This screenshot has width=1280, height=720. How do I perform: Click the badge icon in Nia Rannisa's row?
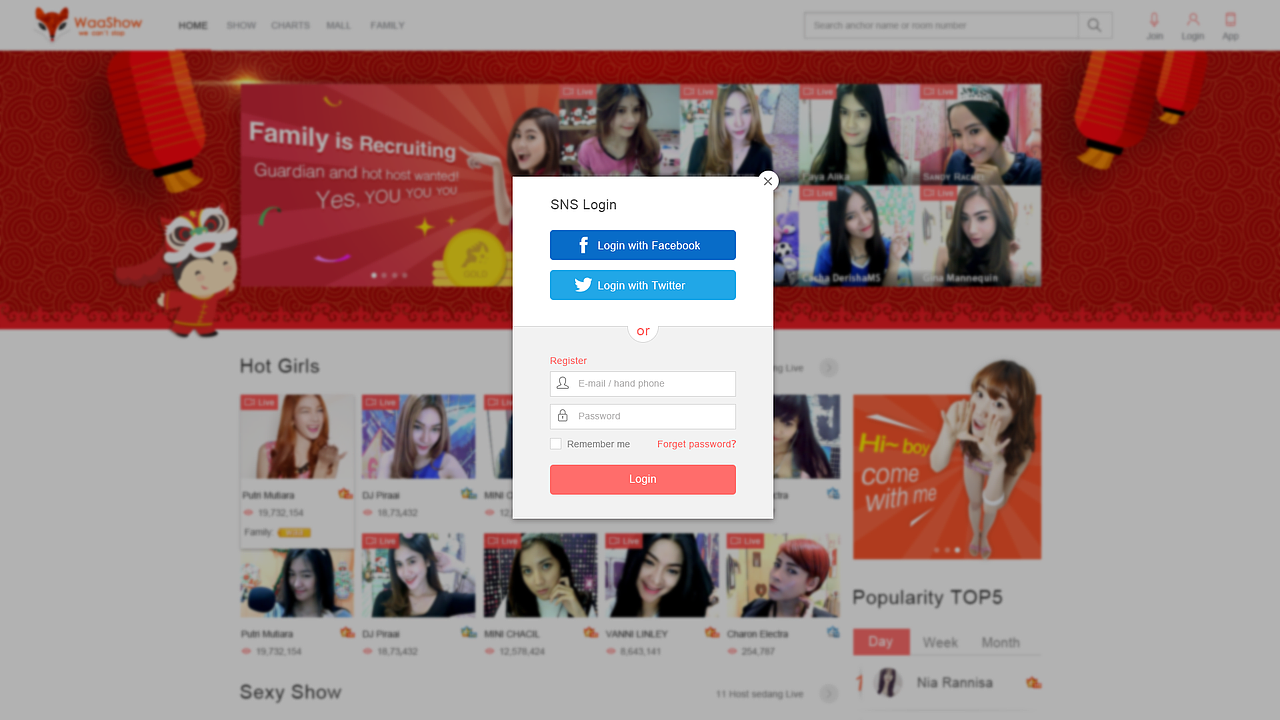tap(1033, 683)
